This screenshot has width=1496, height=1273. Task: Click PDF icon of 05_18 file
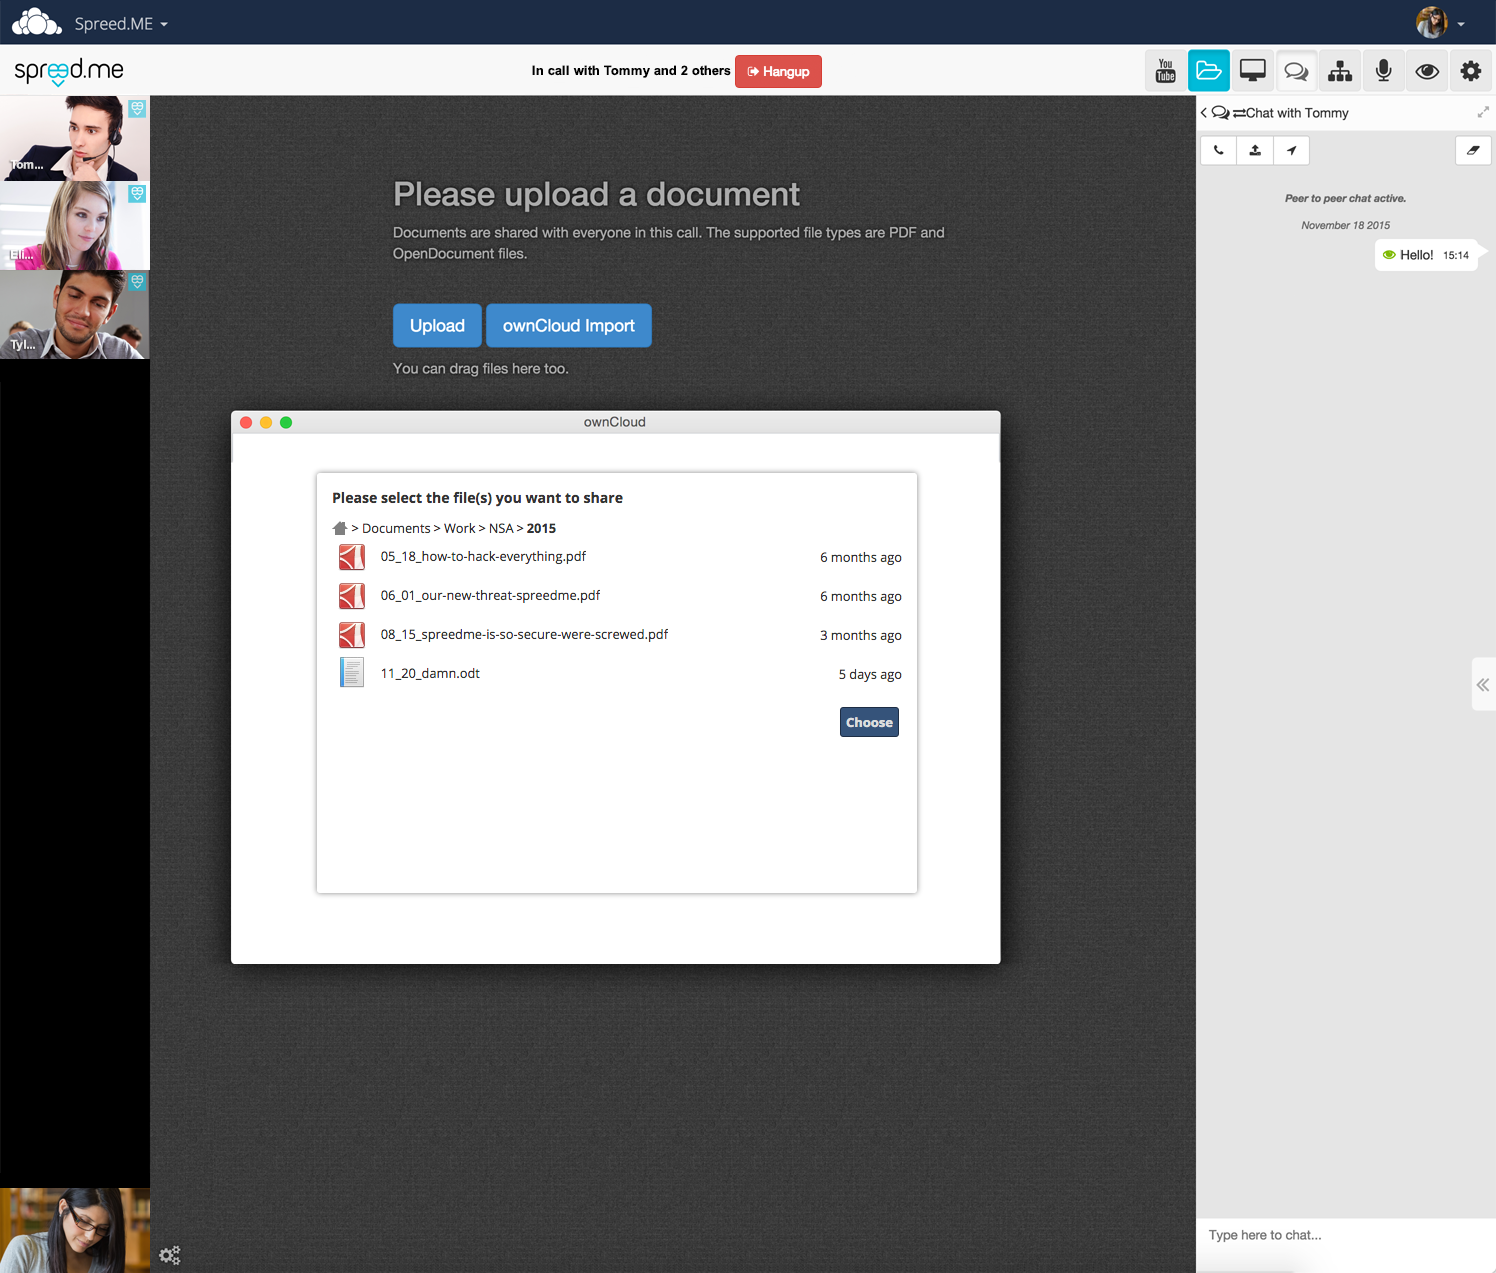(x=352, y=557)
